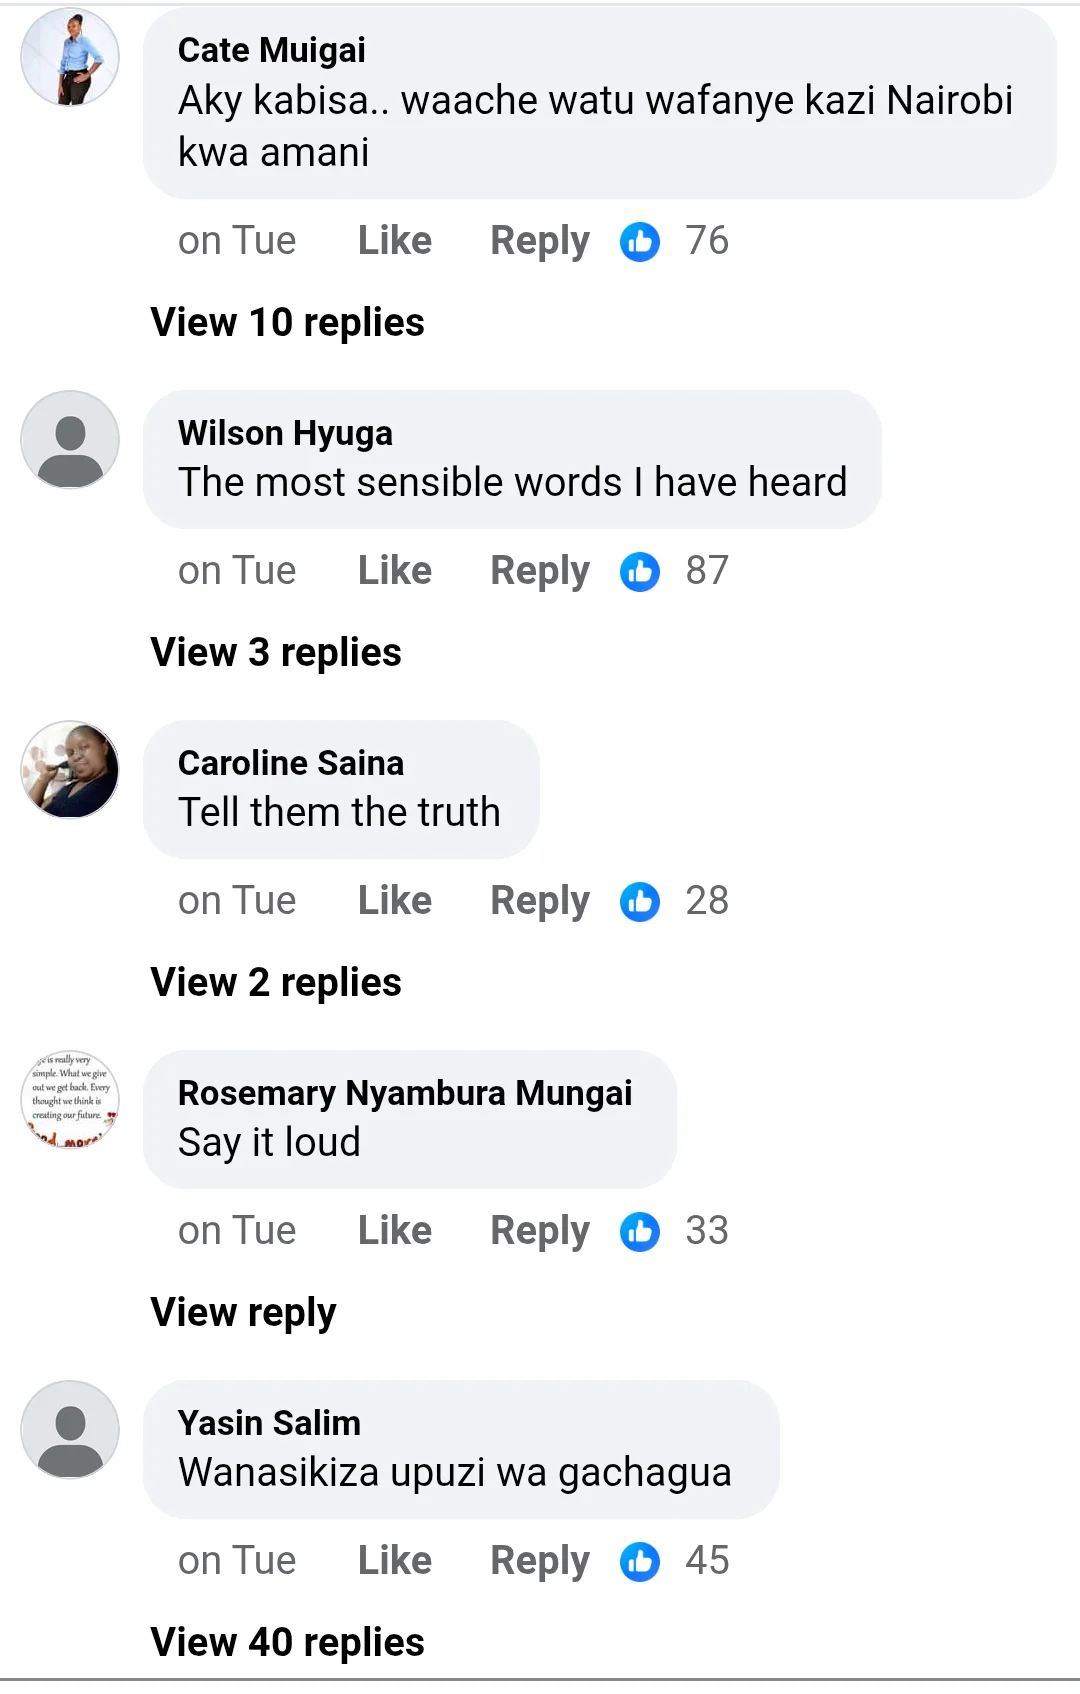
Task: Expand View 40 replies under Yasin's comment
Action: click(x=287, y=1642)
